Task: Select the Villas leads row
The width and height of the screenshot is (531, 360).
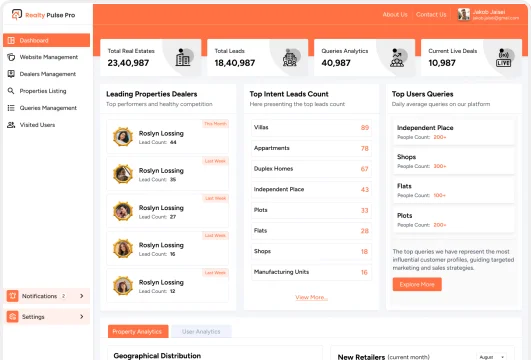Action: coord(311,128)
